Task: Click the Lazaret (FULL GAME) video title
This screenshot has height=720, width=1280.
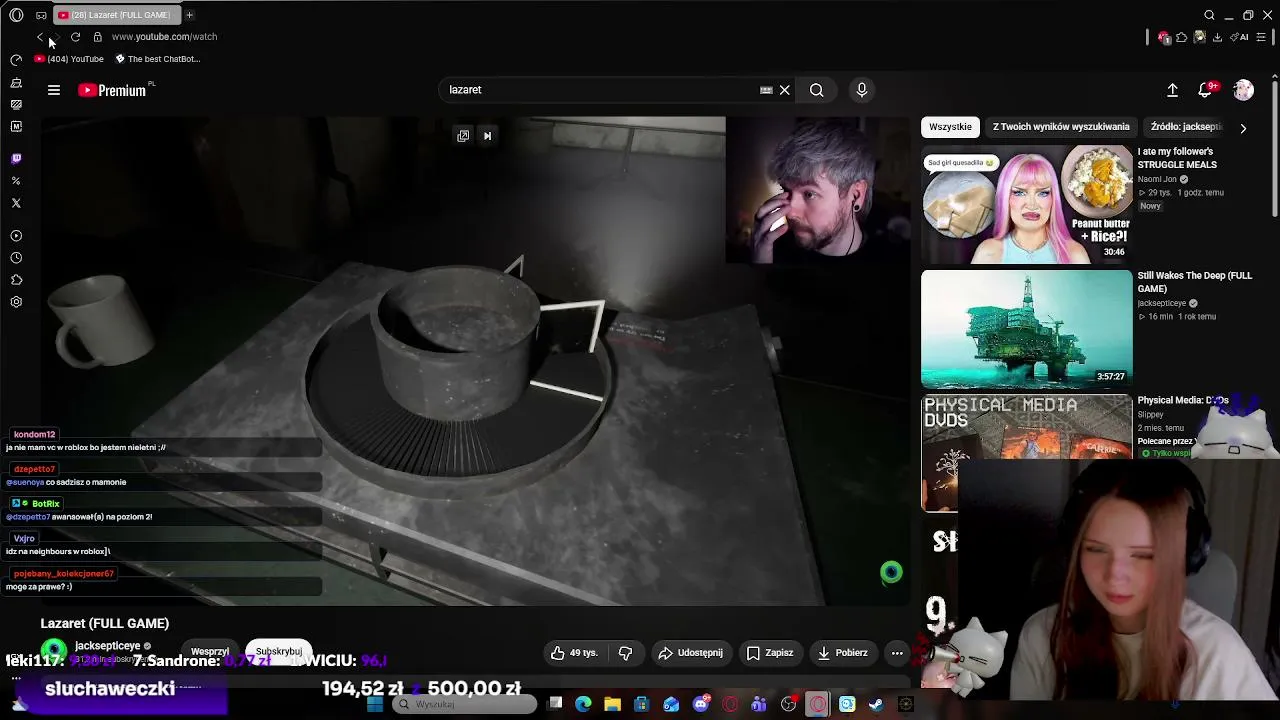Action: (105, 623)
